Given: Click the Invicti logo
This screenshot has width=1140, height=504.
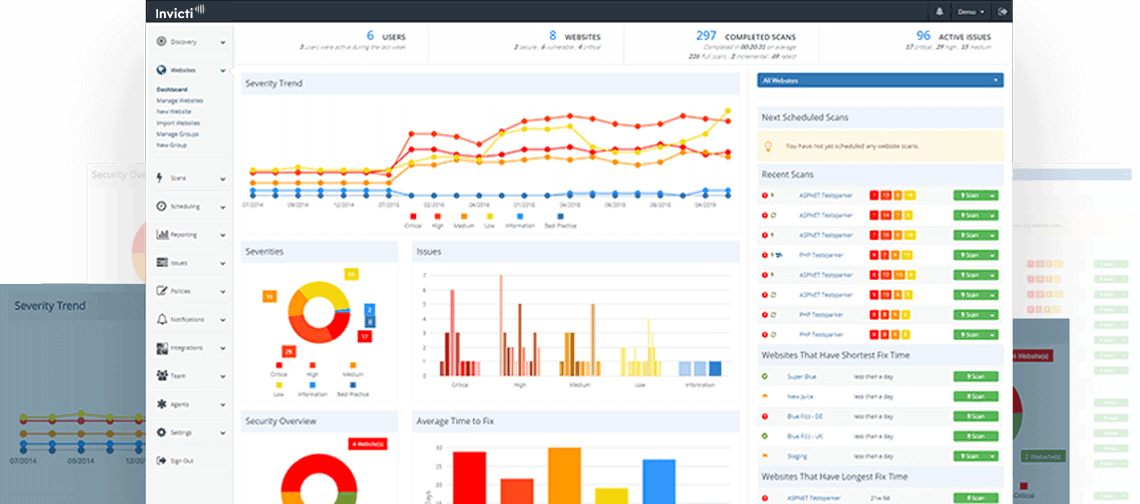Looking at the screenshot, I should (x=180, y=12).
